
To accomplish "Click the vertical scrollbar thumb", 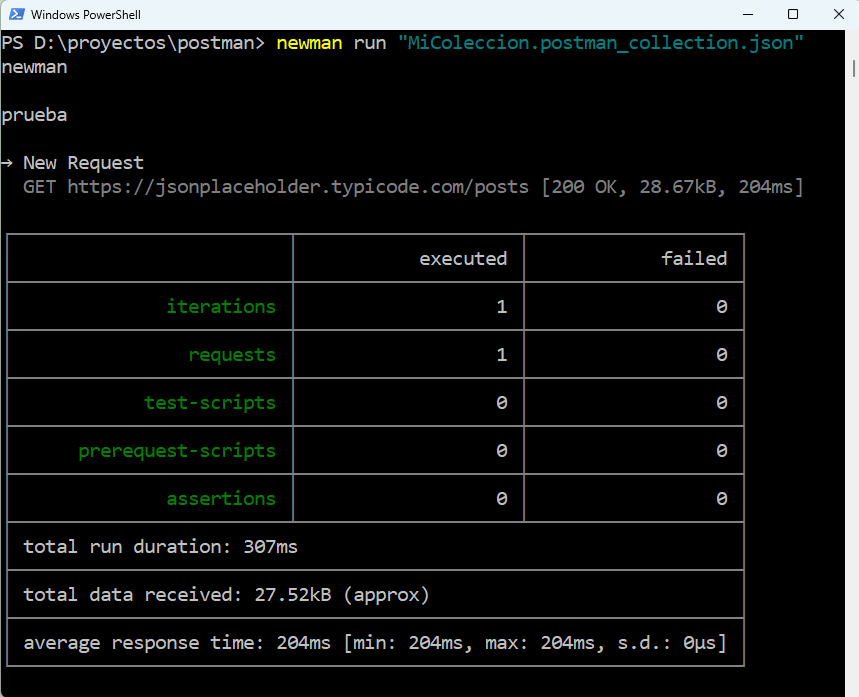I will [853, 66].
